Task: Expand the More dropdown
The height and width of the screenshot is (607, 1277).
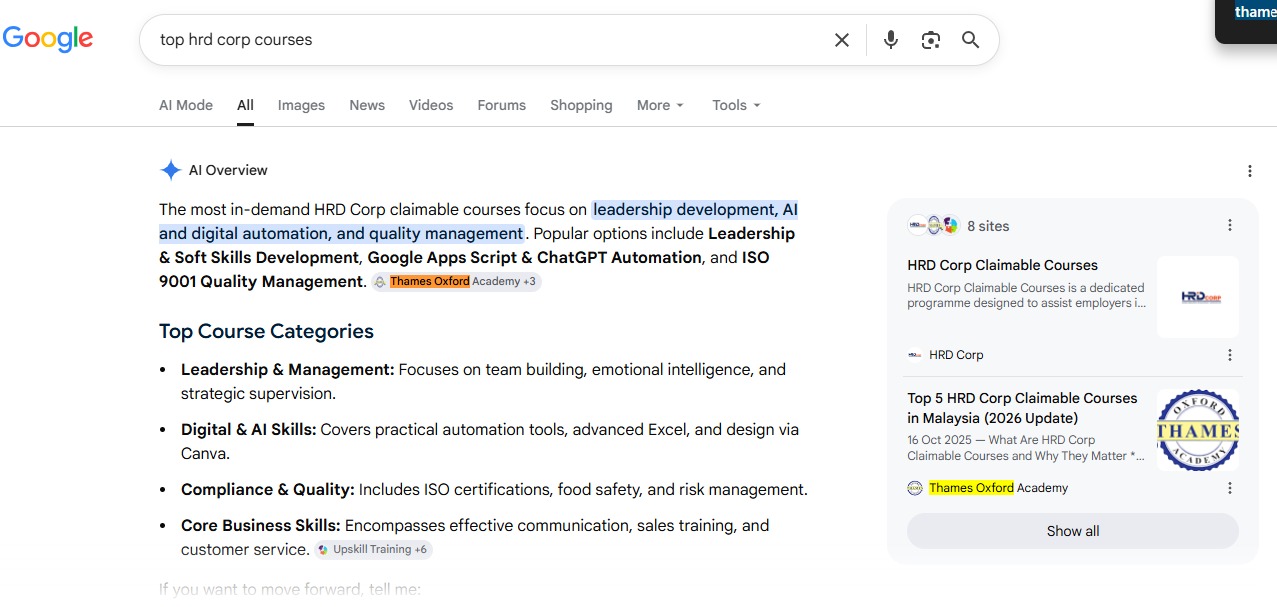Action: point(660,105)
